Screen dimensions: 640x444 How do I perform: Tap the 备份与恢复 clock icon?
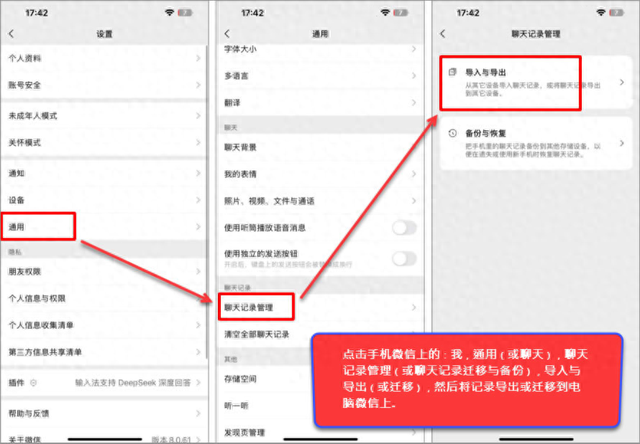[452, 133]
